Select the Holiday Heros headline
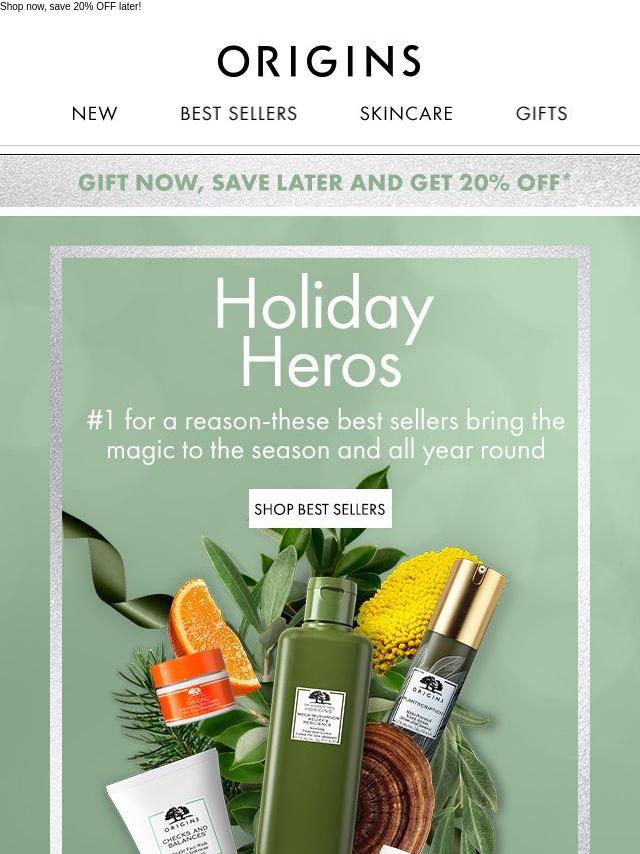 click(323, 330)
